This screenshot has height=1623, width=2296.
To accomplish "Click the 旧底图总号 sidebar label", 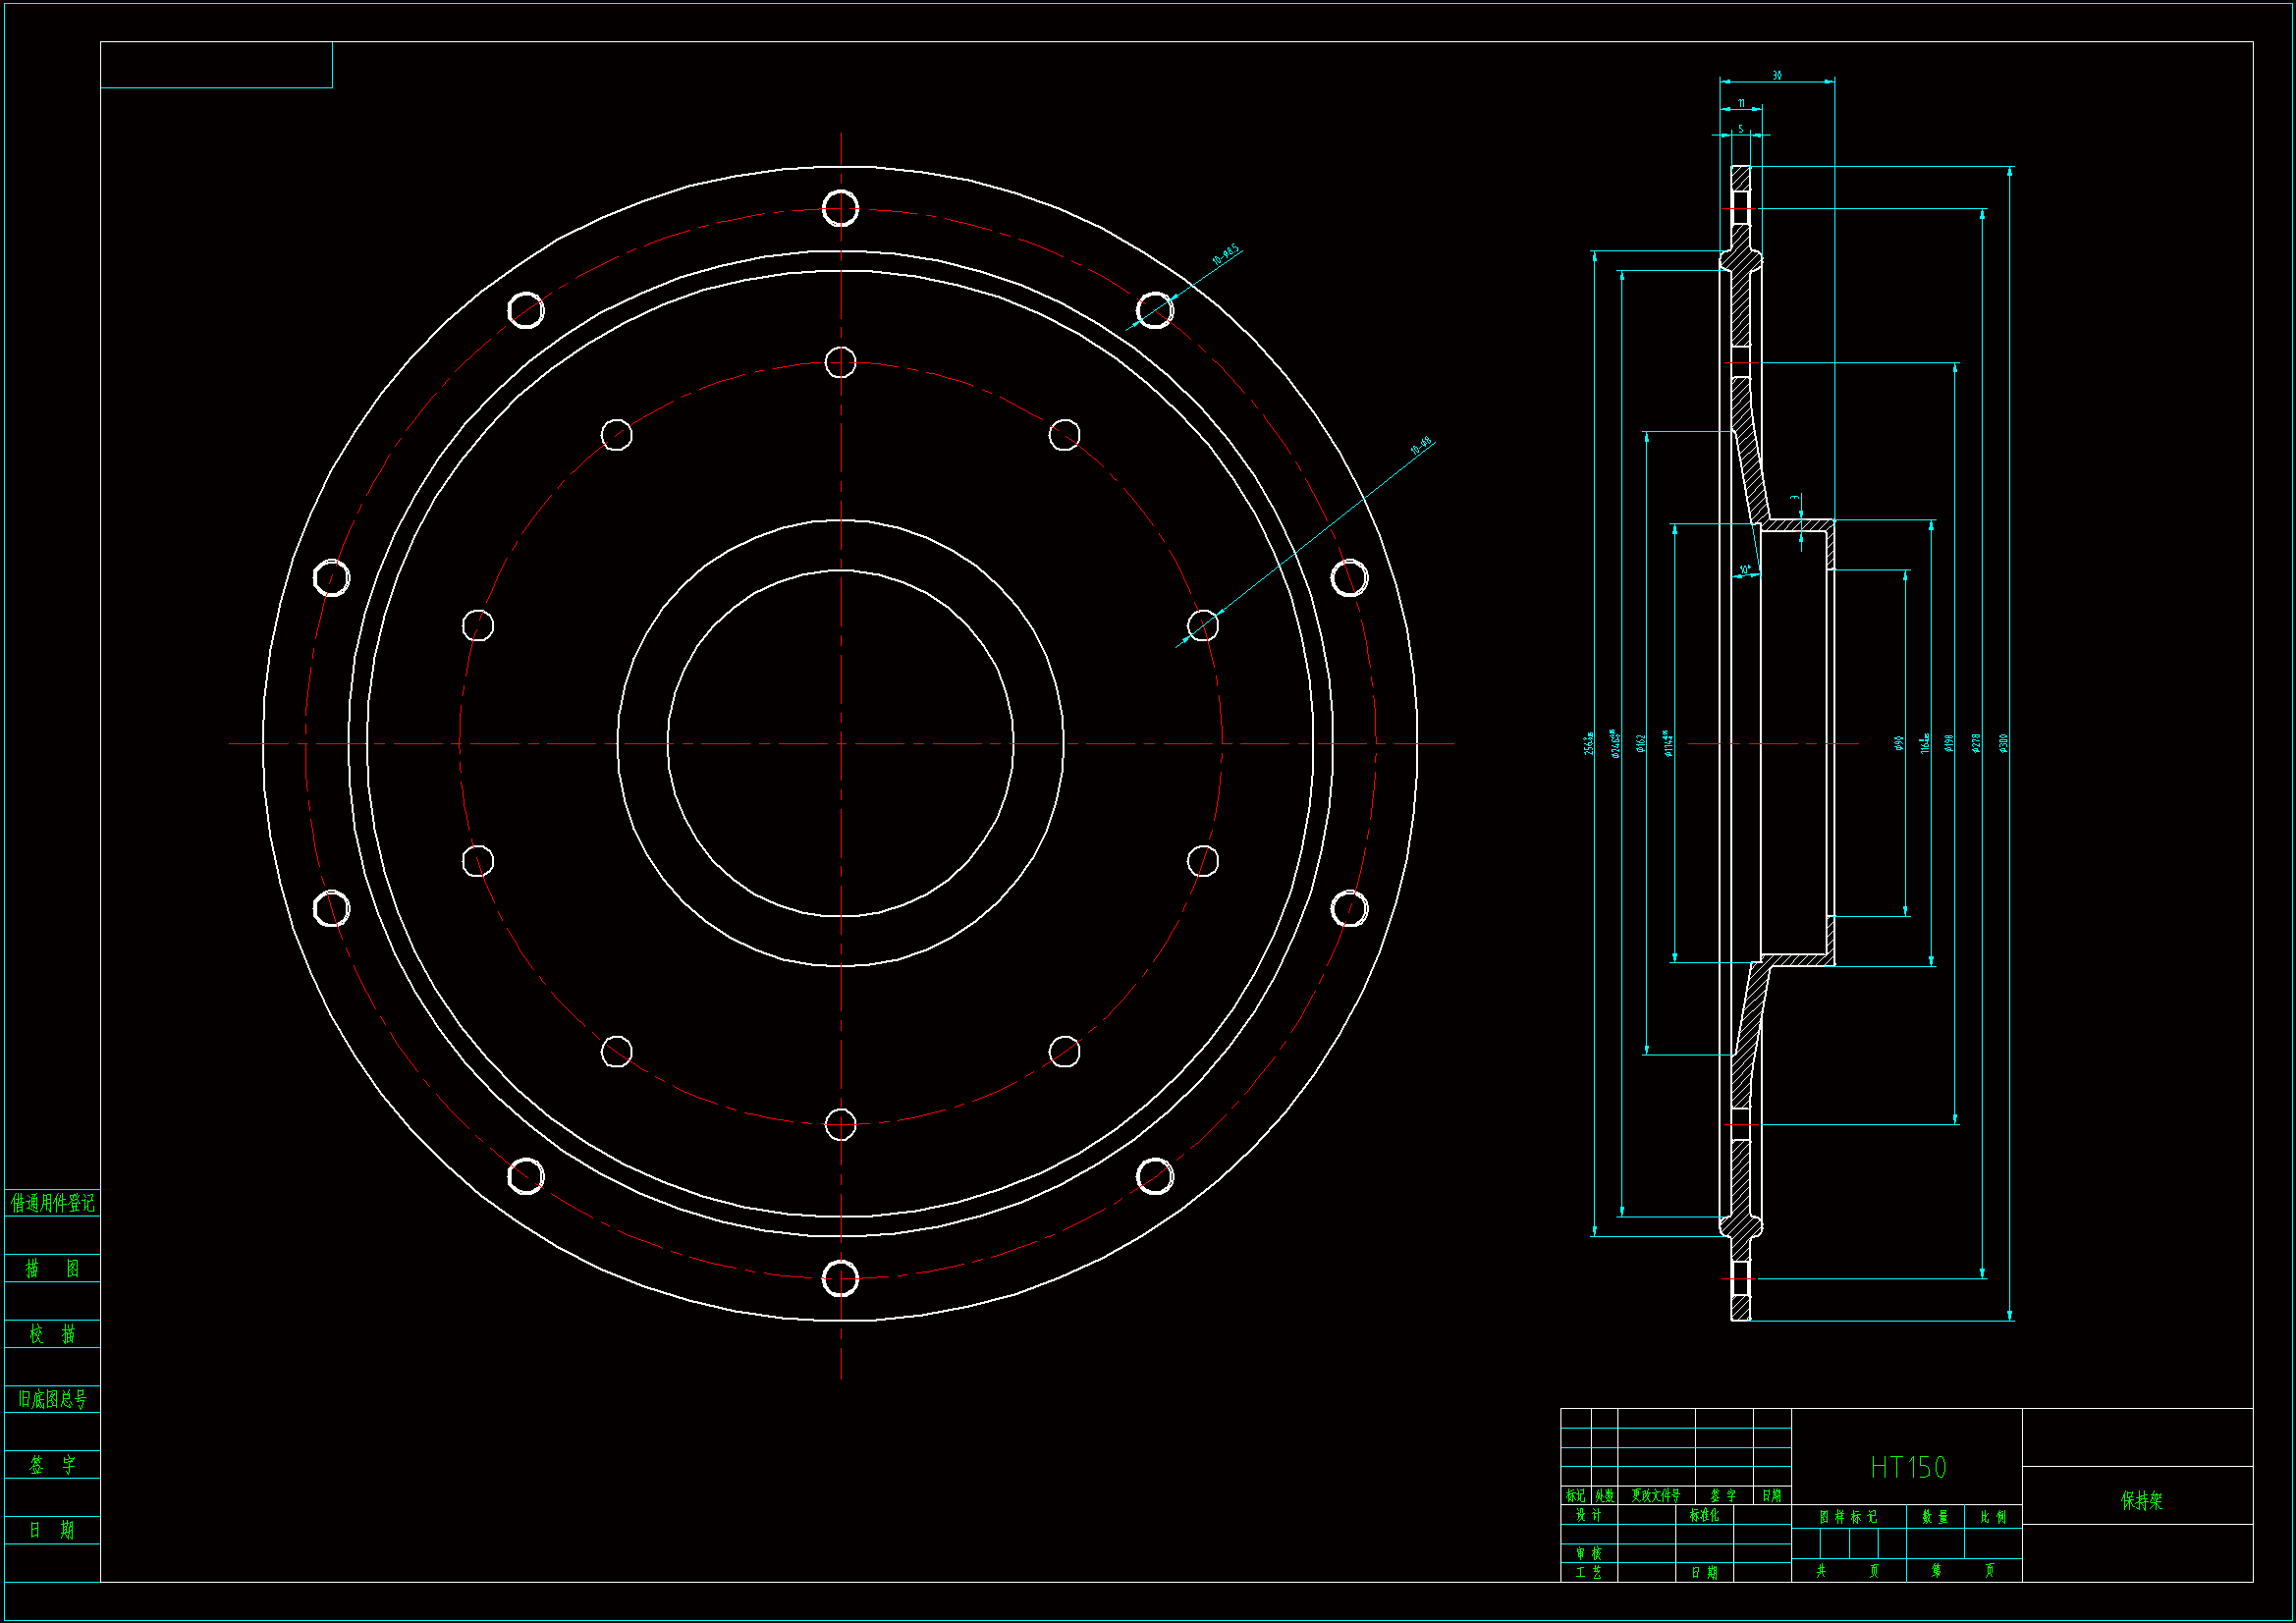I will (52, 1399).
